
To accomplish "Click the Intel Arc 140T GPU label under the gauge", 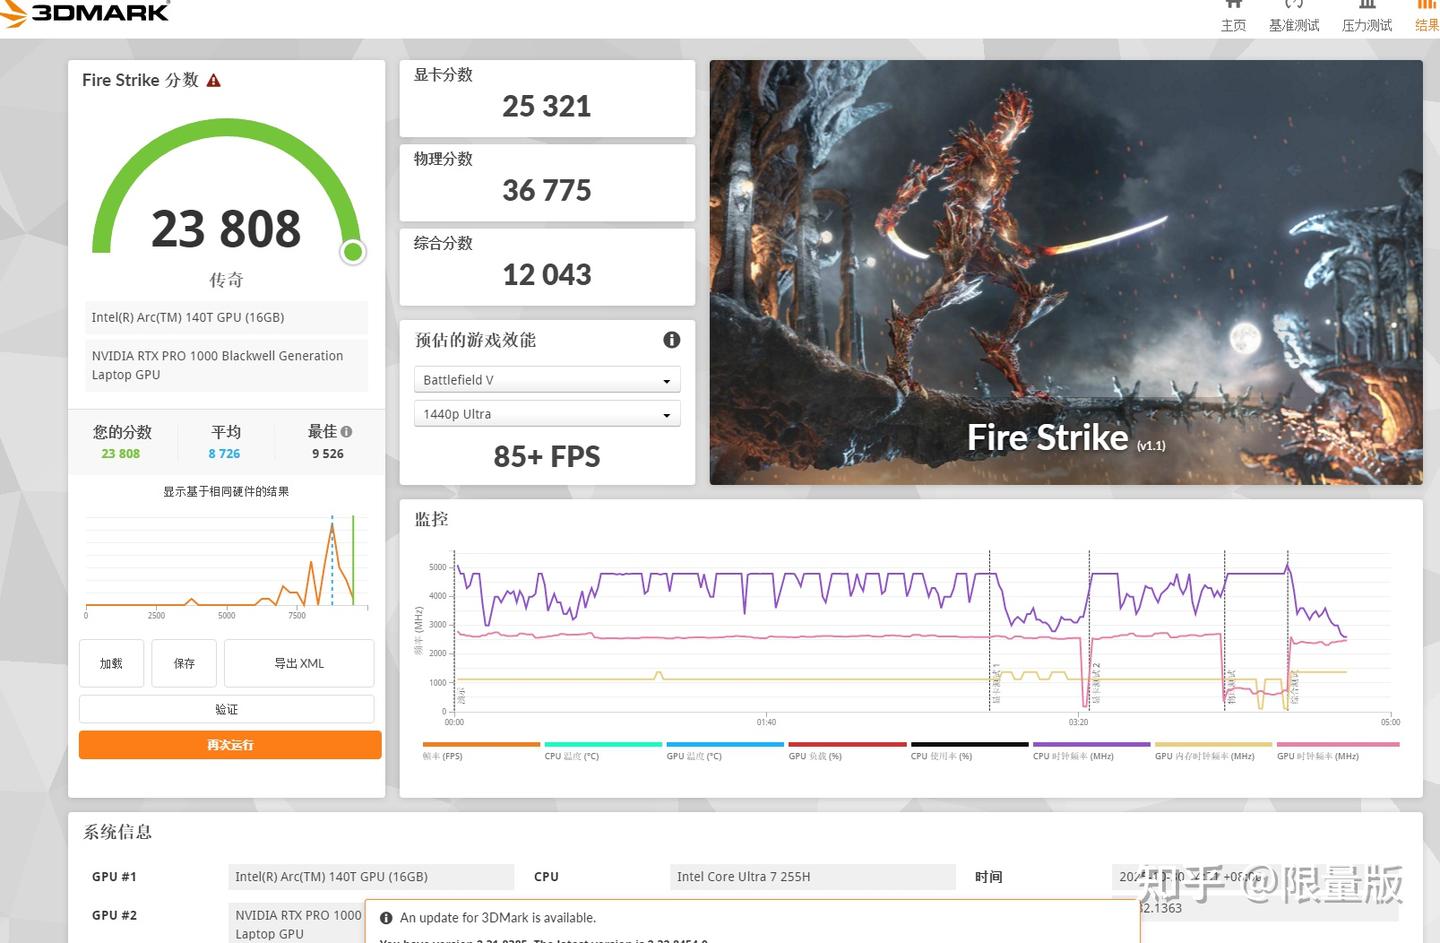I will (225, 318).
